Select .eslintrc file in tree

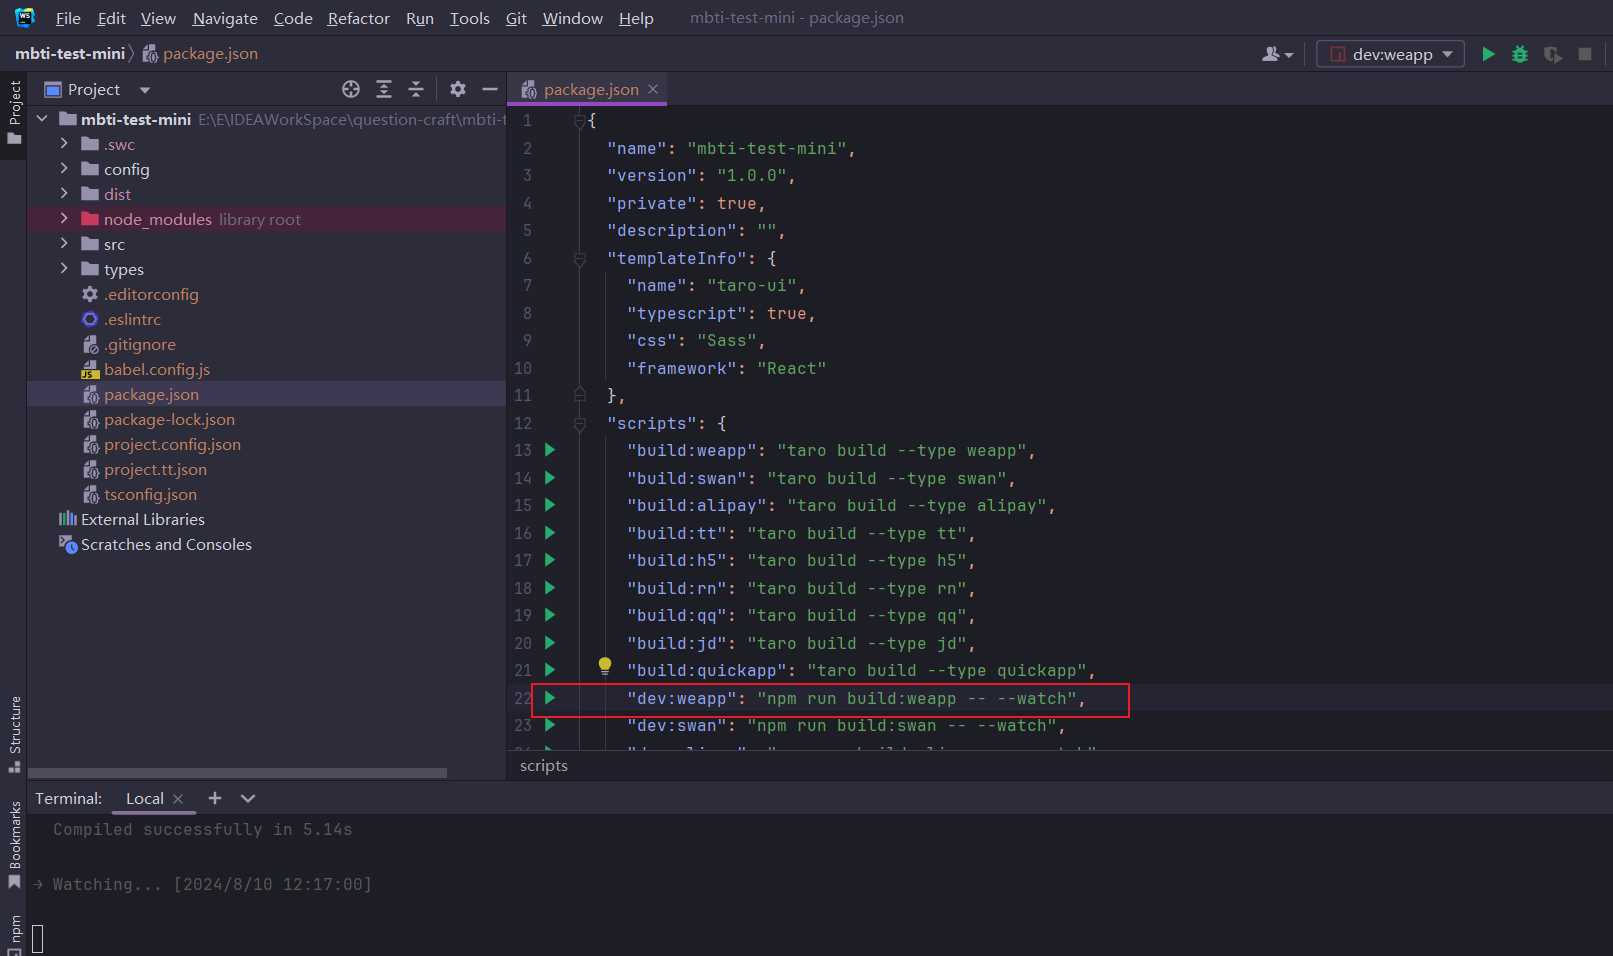[132, 319]
